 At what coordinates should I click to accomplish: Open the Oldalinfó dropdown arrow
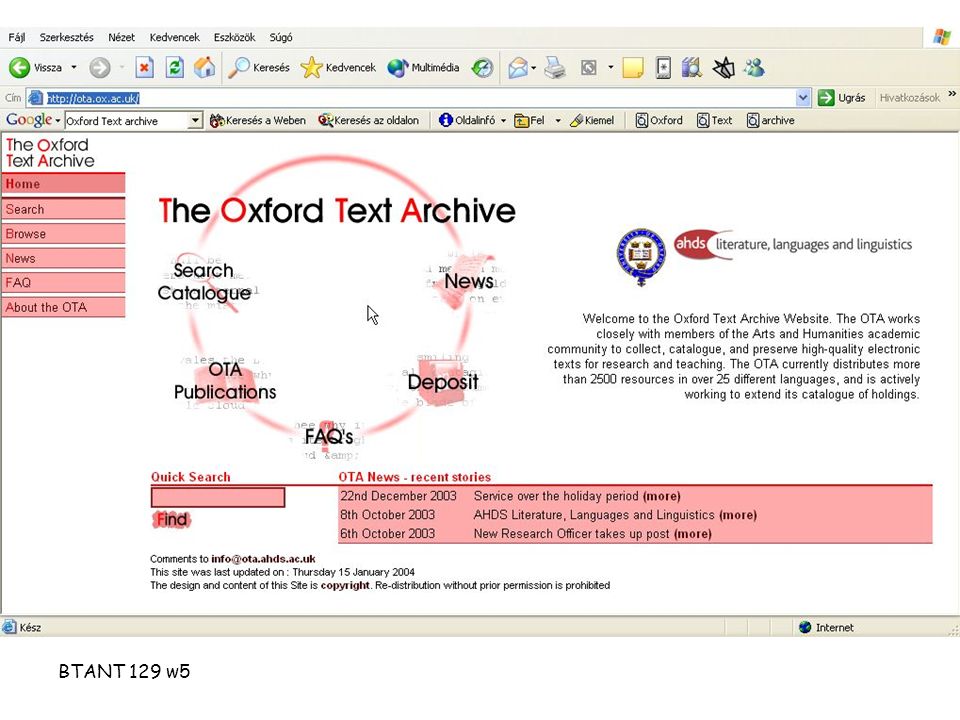pyautogui.click(x=503, y=121)
